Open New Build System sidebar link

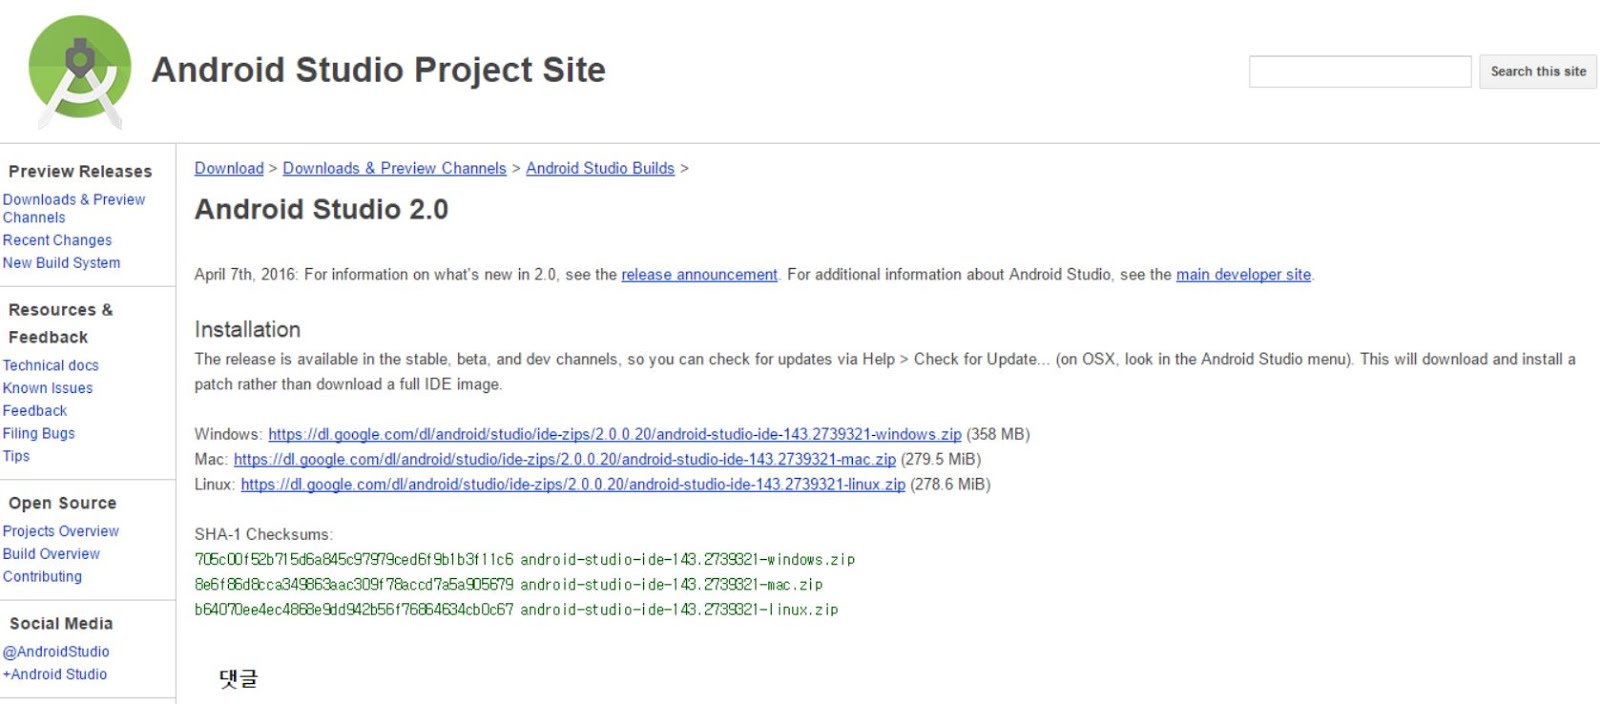pos(61,263)
